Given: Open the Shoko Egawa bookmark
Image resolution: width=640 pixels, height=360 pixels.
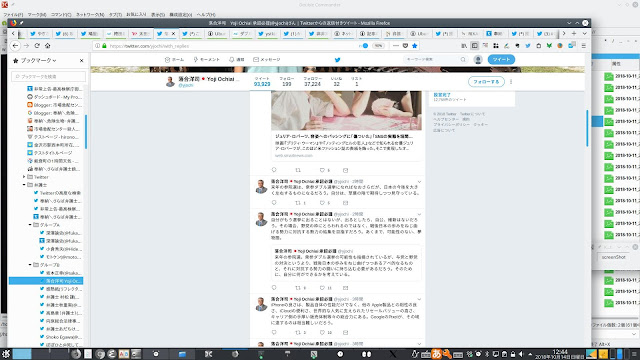Looking at the screenshot, I should (60, 337).
